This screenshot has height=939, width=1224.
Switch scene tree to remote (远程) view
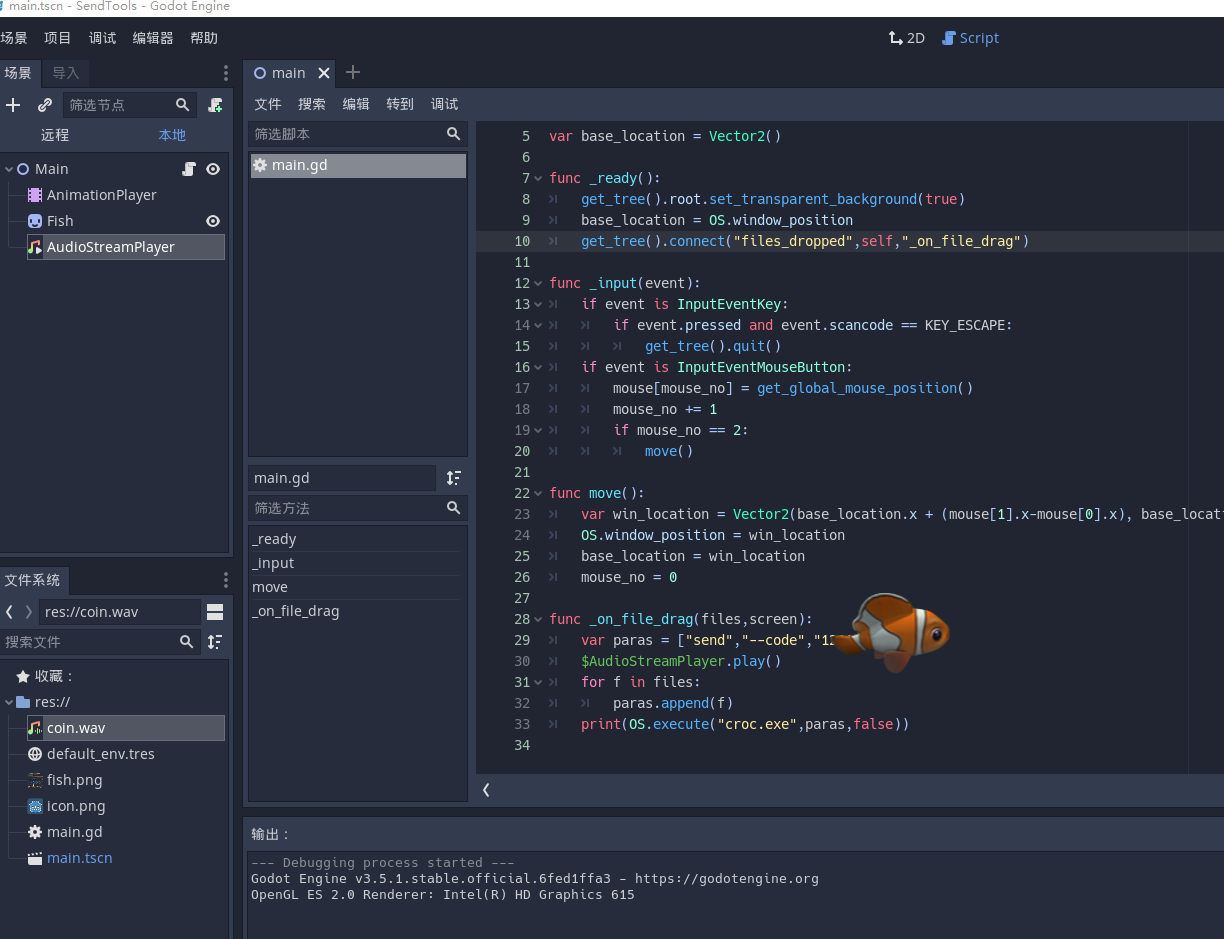55,135
